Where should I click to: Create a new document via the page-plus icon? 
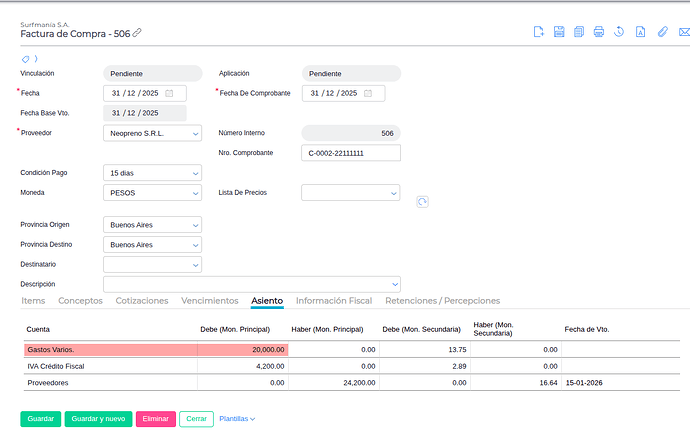click(539, 32)
